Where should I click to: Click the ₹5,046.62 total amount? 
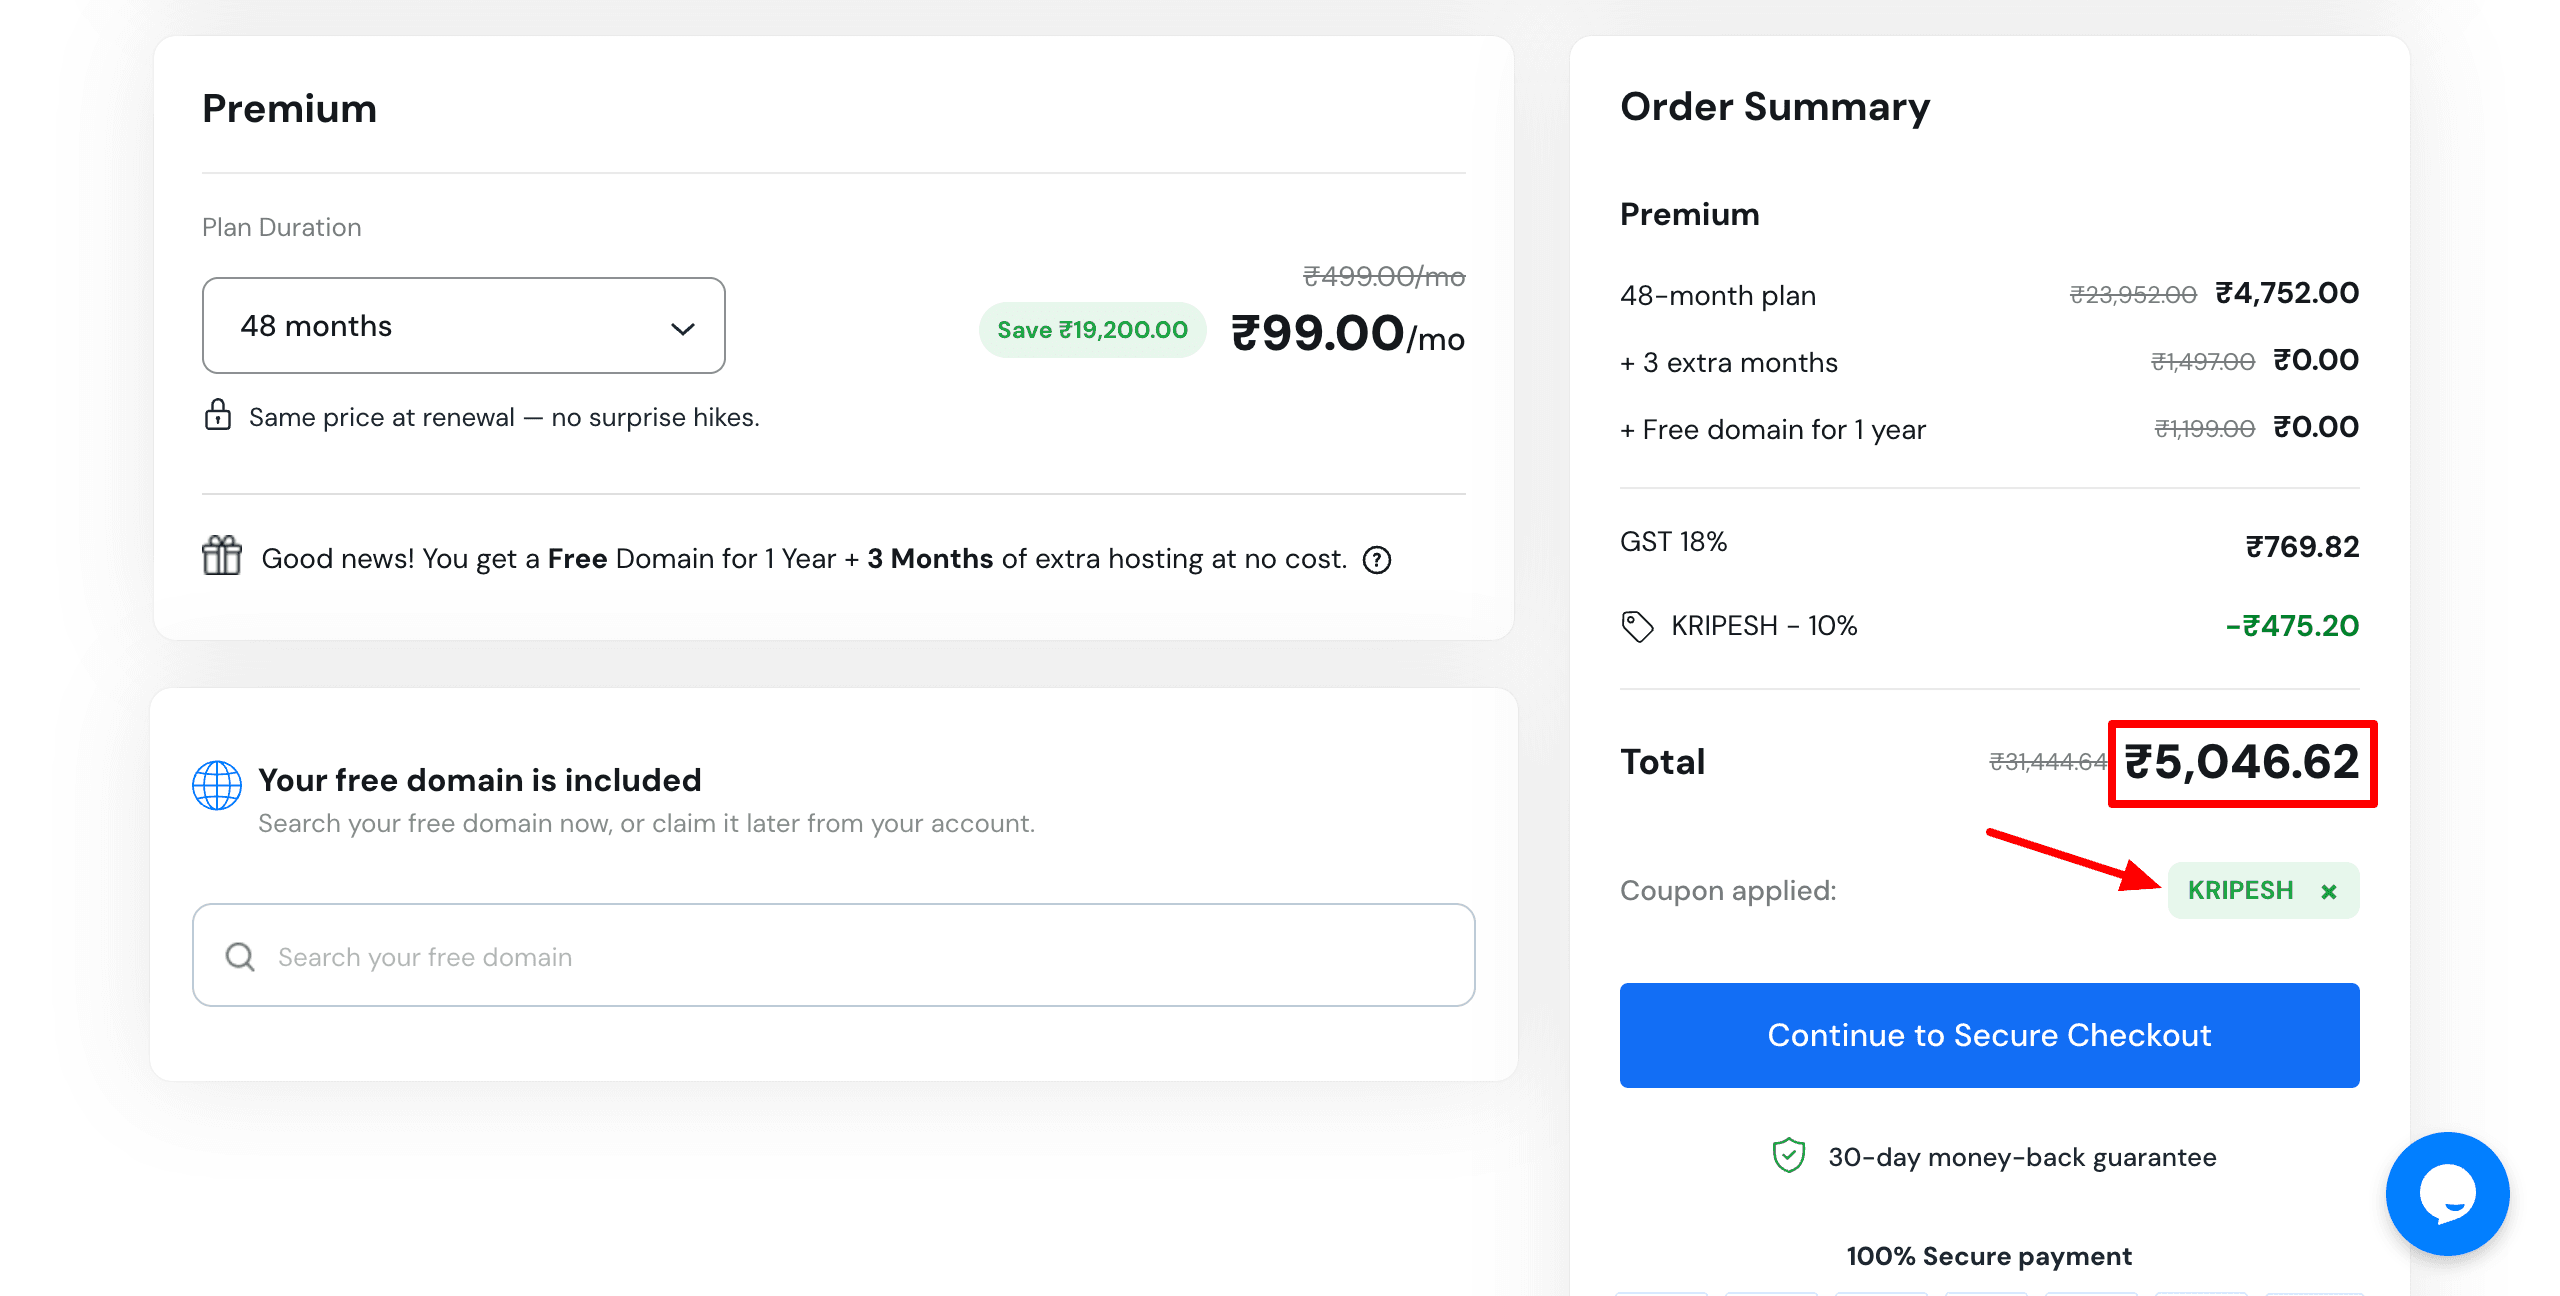(2241, 763)
